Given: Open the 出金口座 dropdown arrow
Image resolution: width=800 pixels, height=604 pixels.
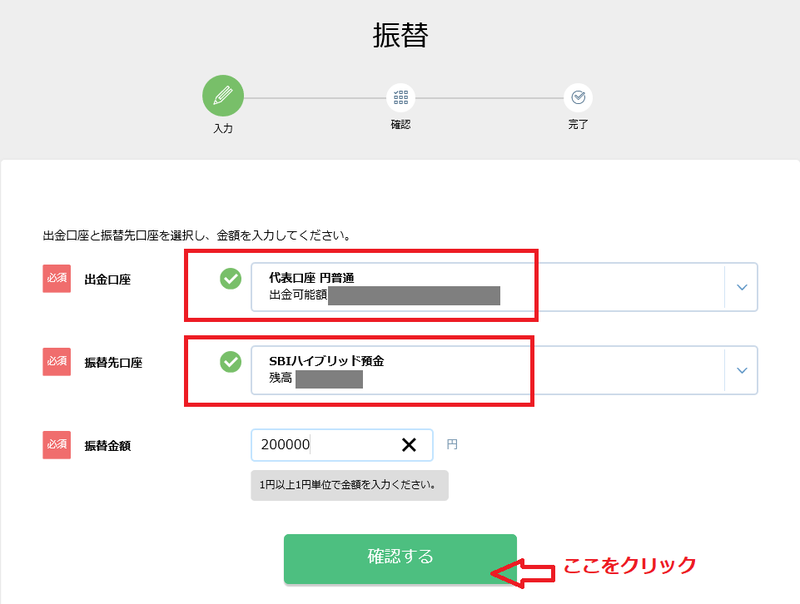Looking at the screenshot, I should point(742,287).
